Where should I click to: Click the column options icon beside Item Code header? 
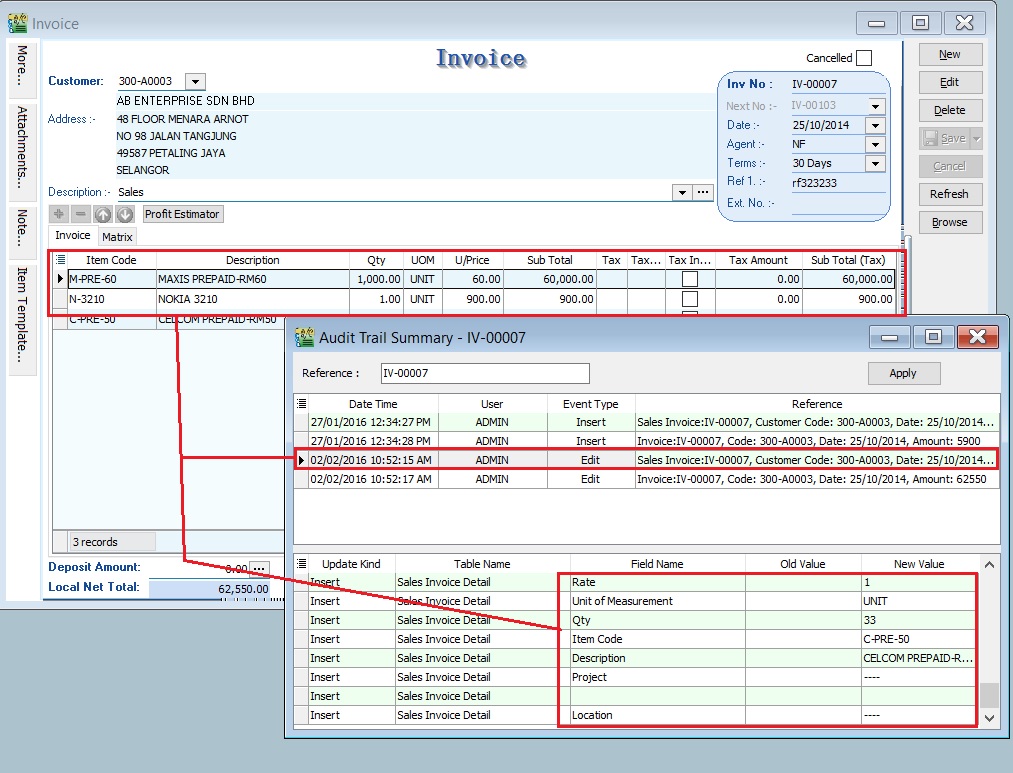[x=62, y=260]
